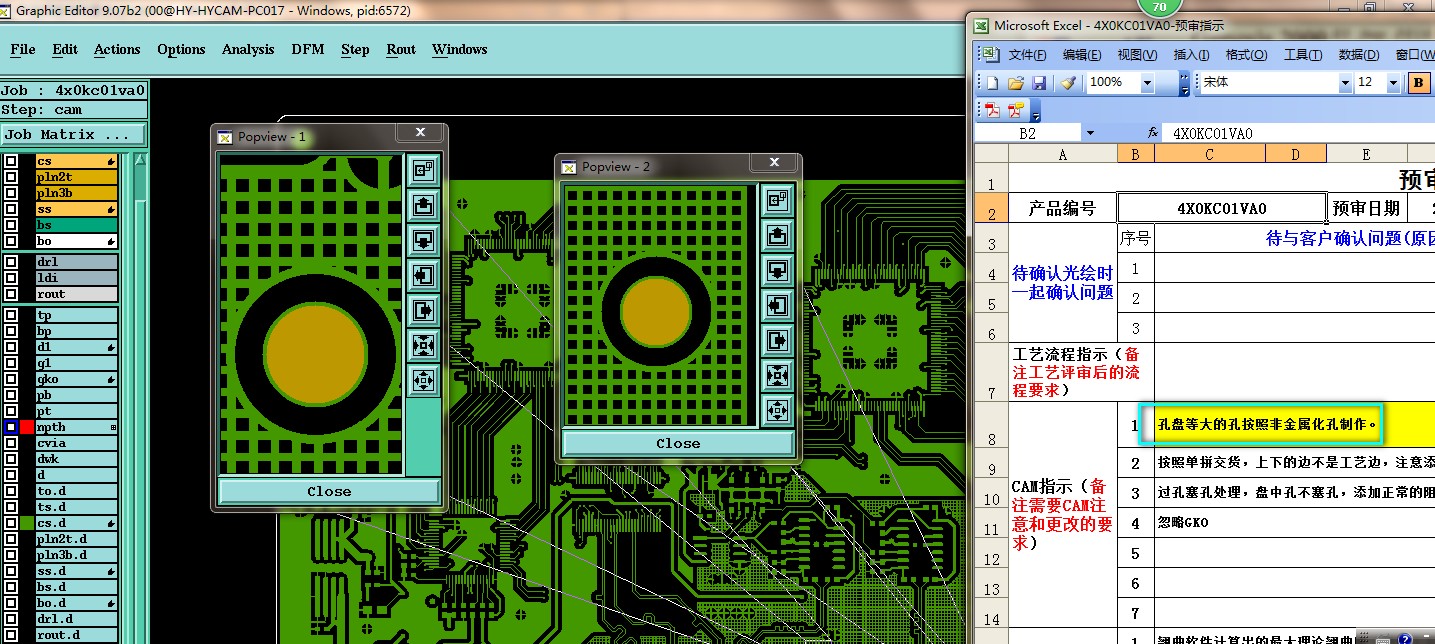The height and width of the screenshot is (644, 1435).
Task: Open the Rout menu in Graphic Editor
Action: [401, 49]
